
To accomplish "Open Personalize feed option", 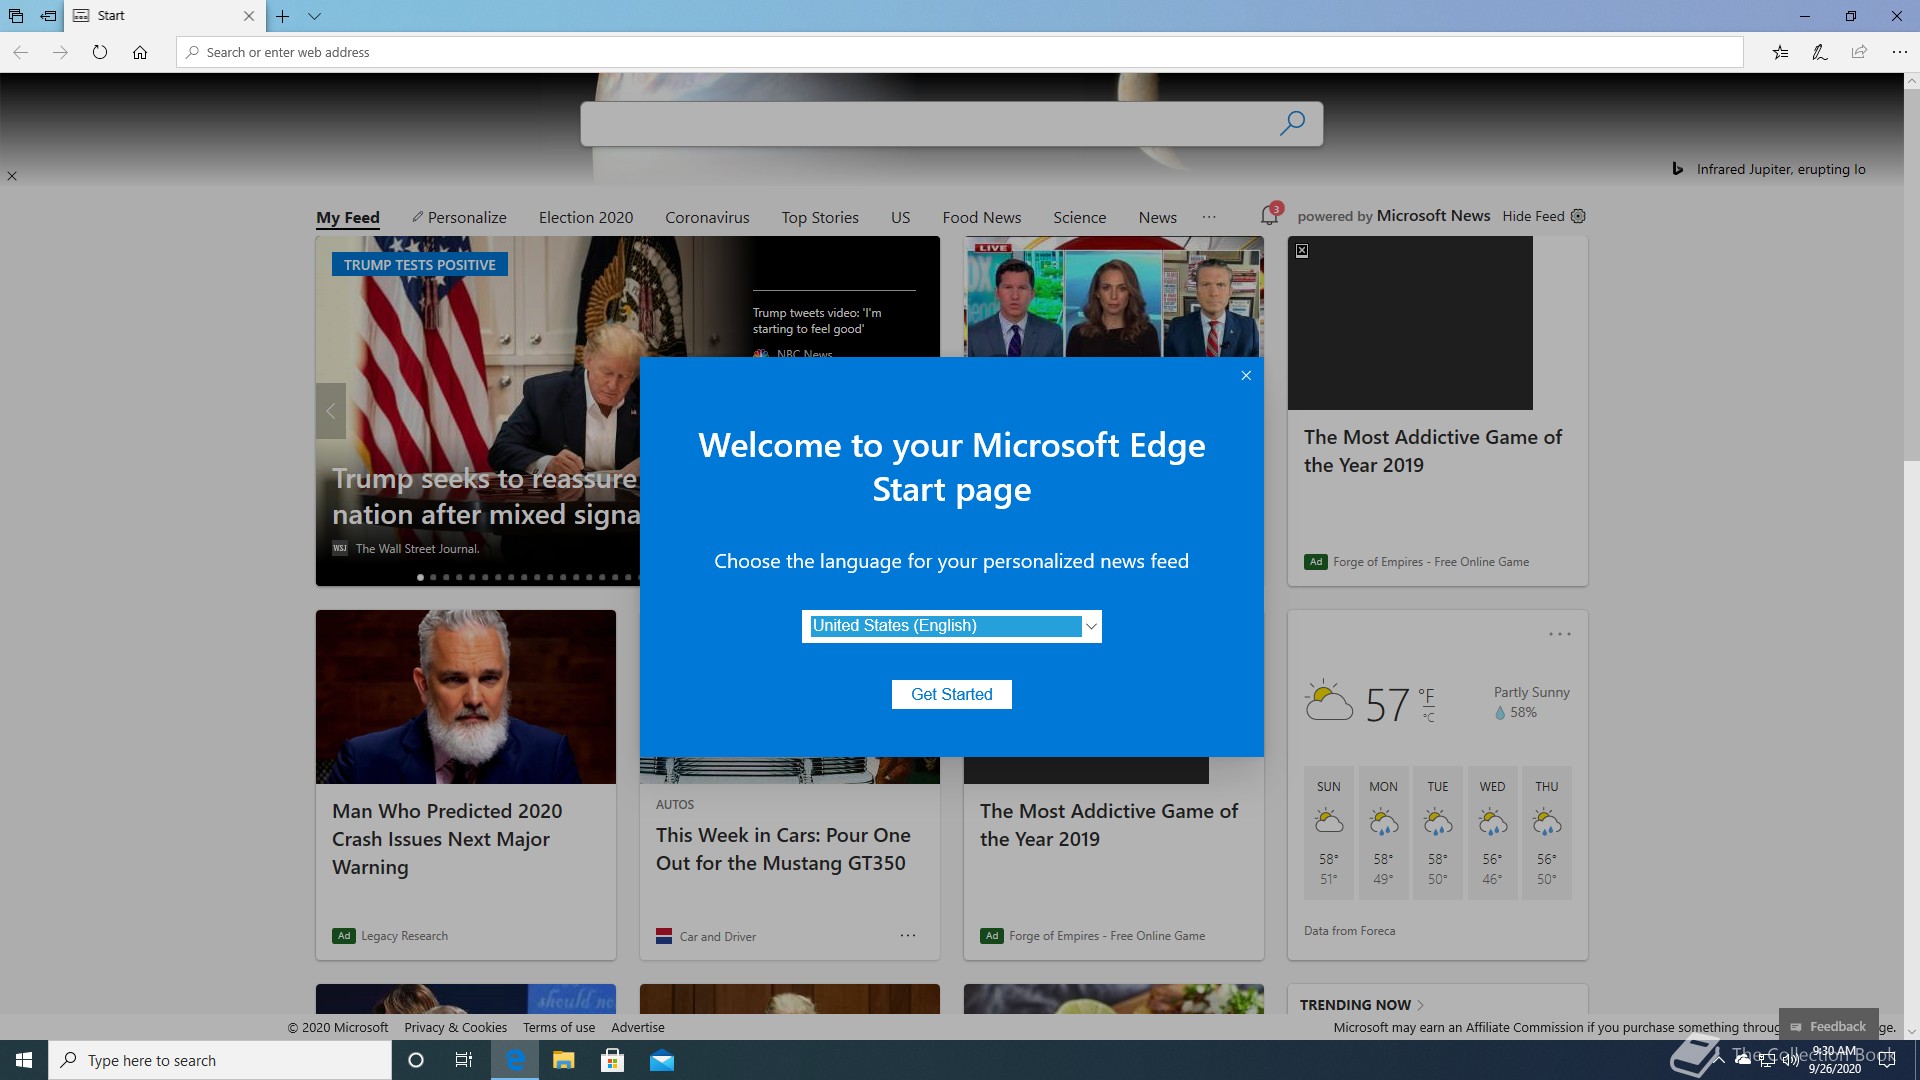I will coord(459,217).
